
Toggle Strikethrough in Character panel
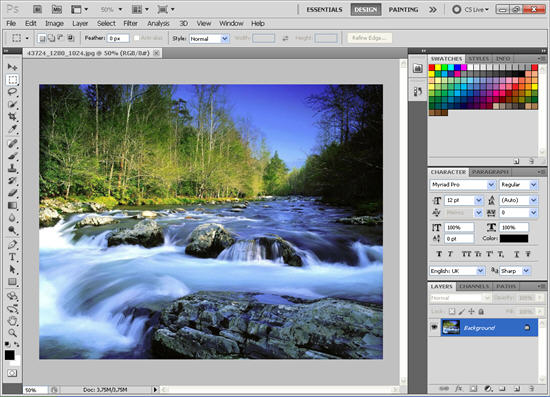click(x=528, y=254)
